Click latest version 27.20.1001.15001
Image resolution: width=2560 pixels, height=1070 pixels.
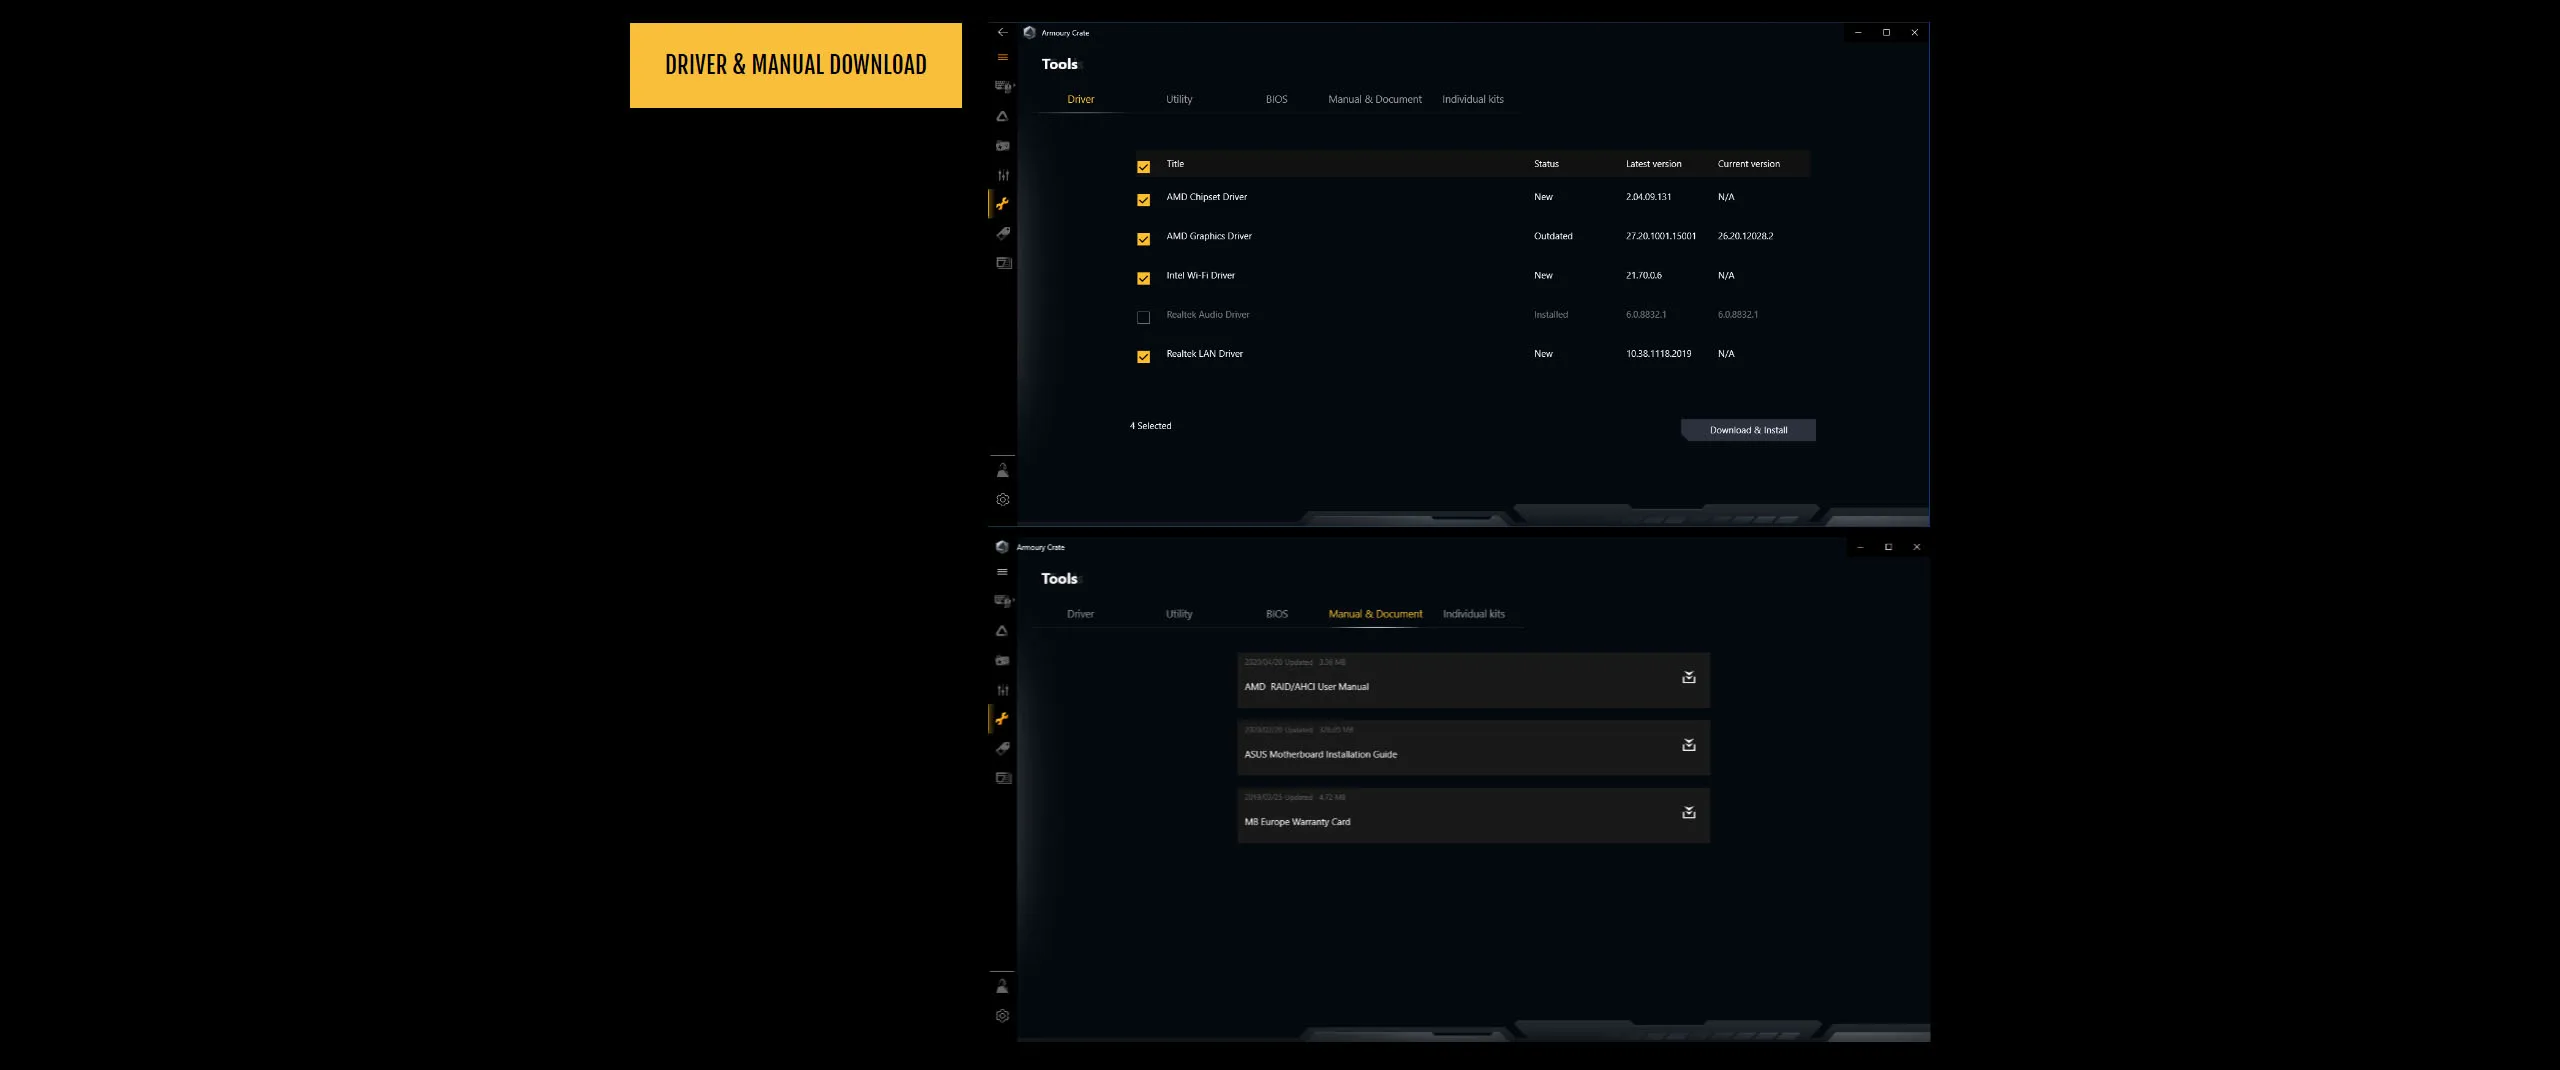click(1661, 236)
